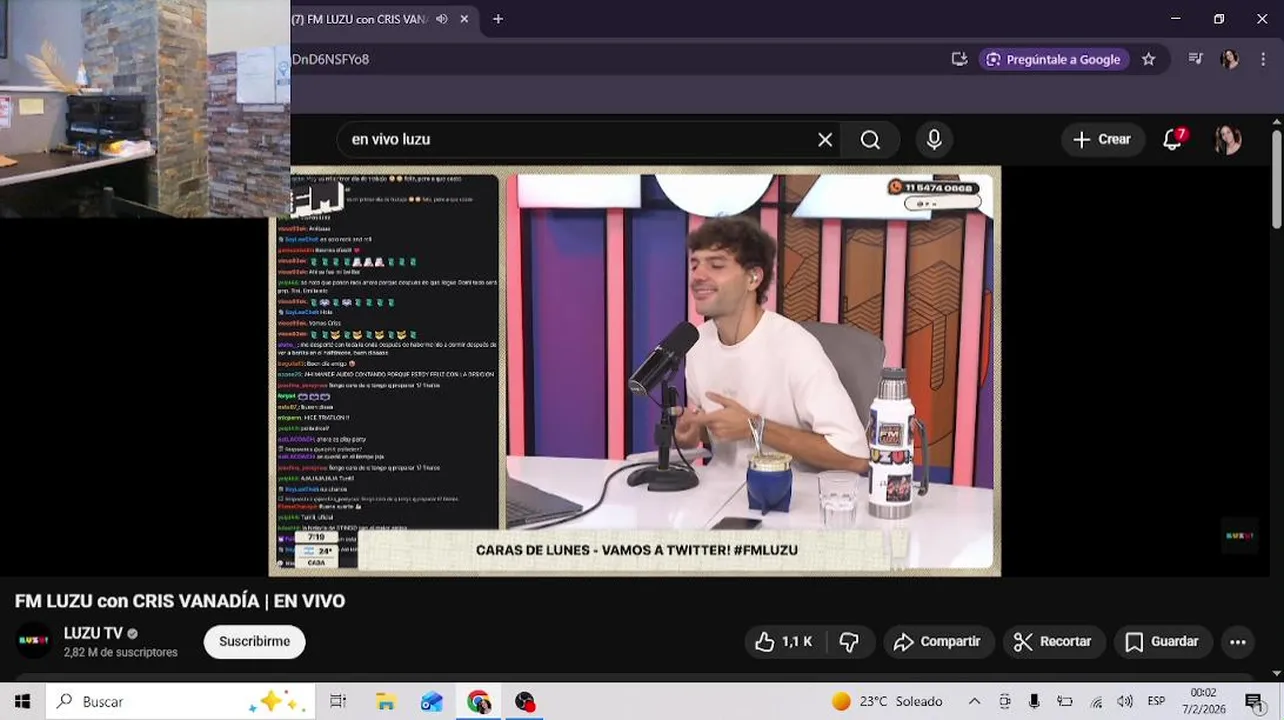Image resolution: width=1284 pixels, height=720 pixels.
Task: Open the YouTube account avatar menu
Action: tap(1228, 140)
